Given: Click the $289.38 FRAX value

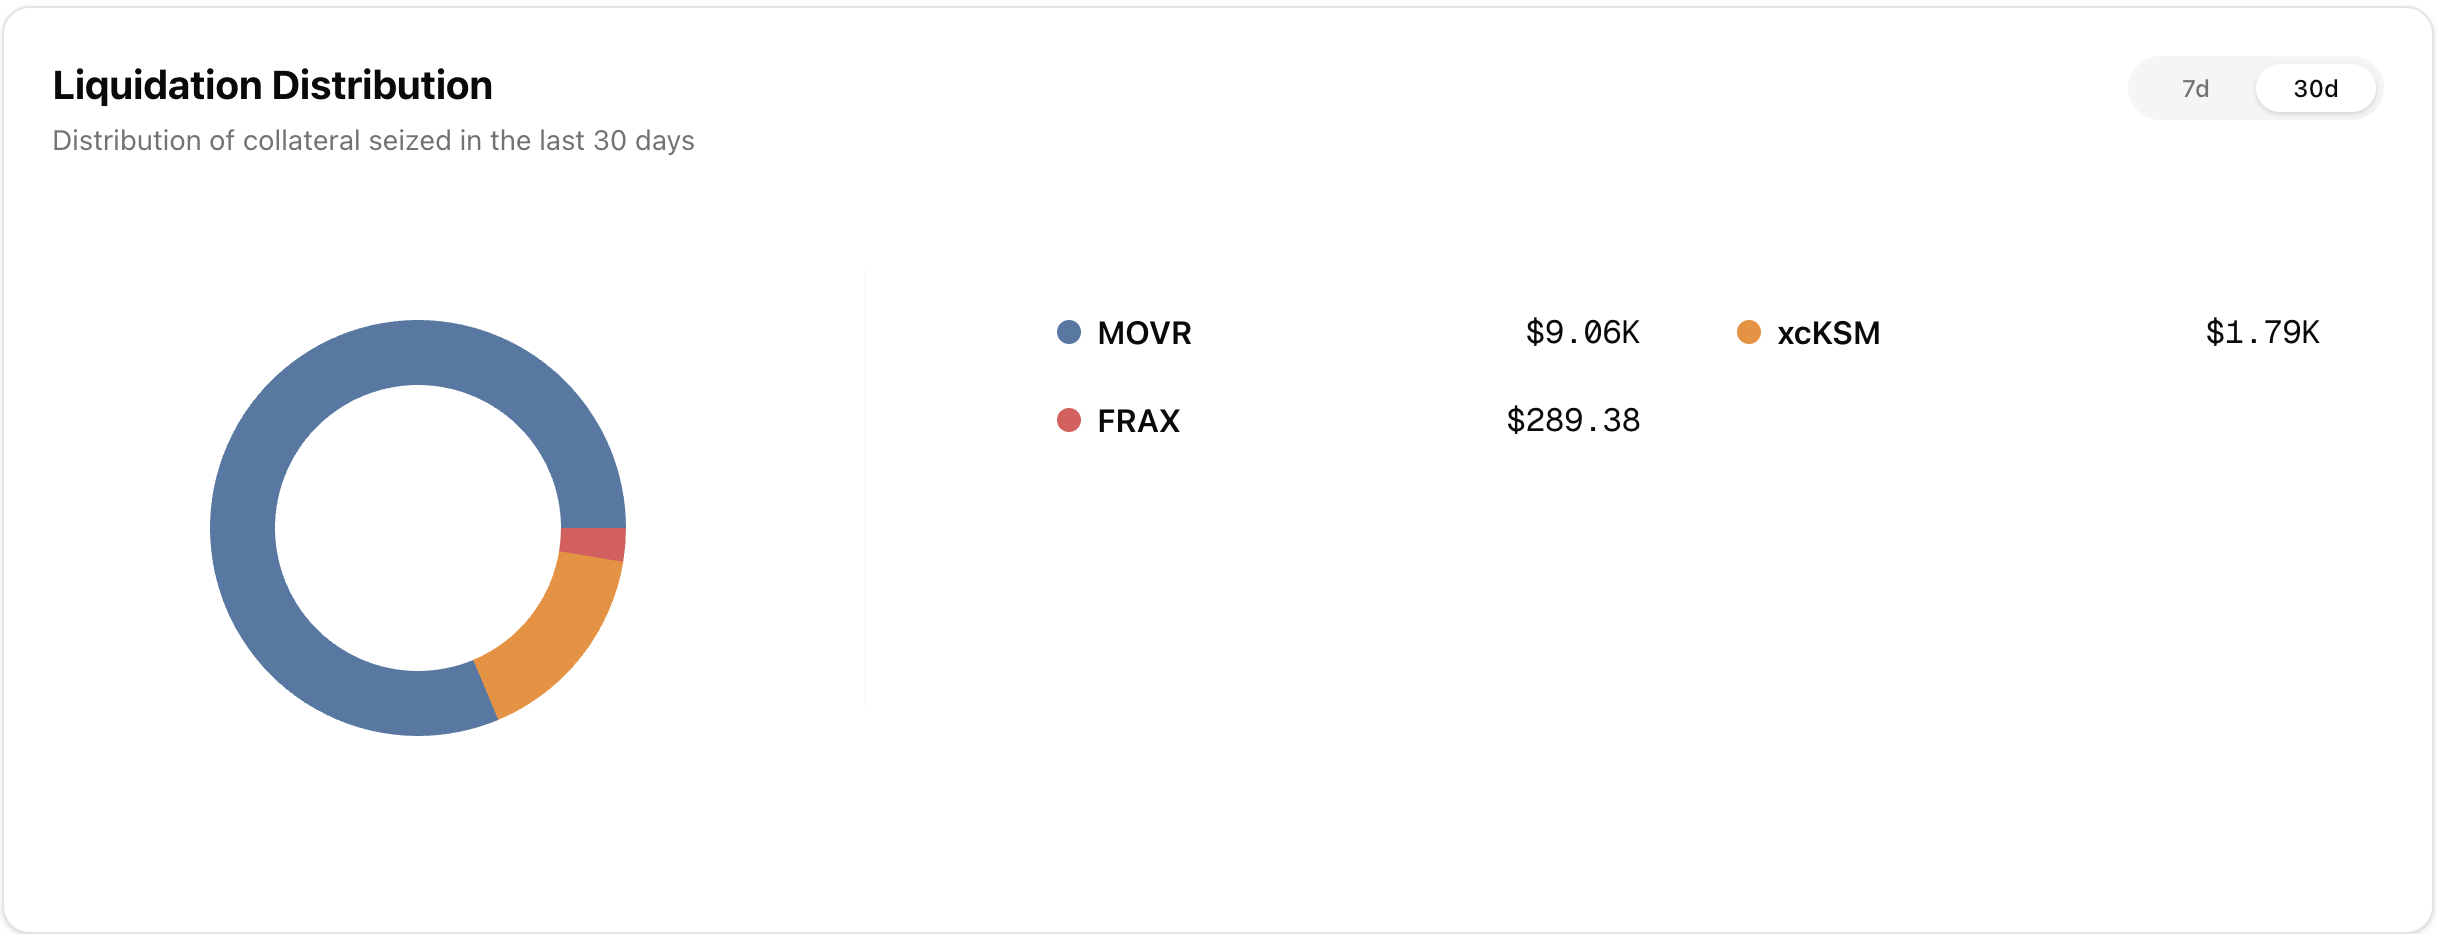Looking at the screenshot, I should click(x=1573, y=420).
